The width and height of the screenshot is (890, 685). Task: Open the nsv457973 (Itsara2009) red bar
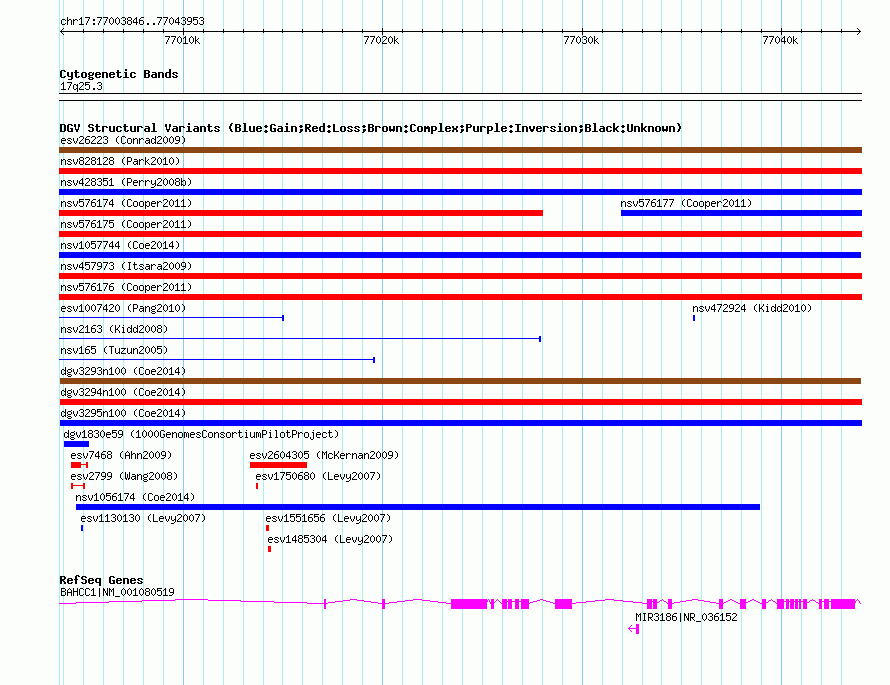coord(460,276)
